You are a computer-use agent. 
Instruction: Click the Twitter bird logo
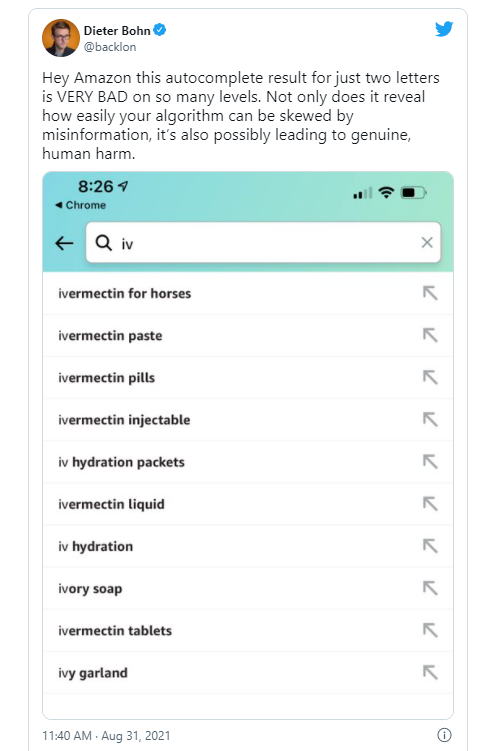[x=444, y=29]
